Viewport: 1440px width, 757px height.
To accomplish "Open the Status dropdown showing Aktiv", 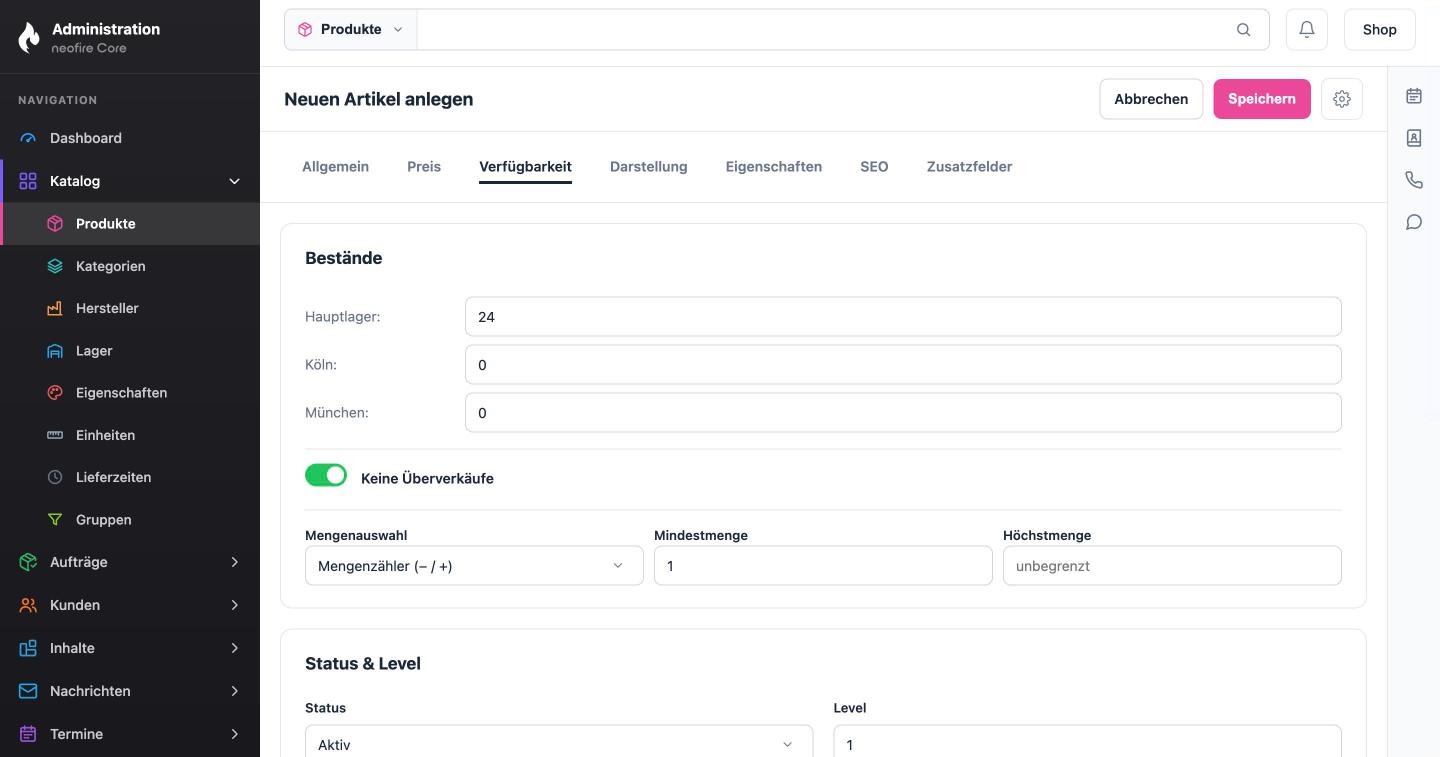I will (559, 744).
